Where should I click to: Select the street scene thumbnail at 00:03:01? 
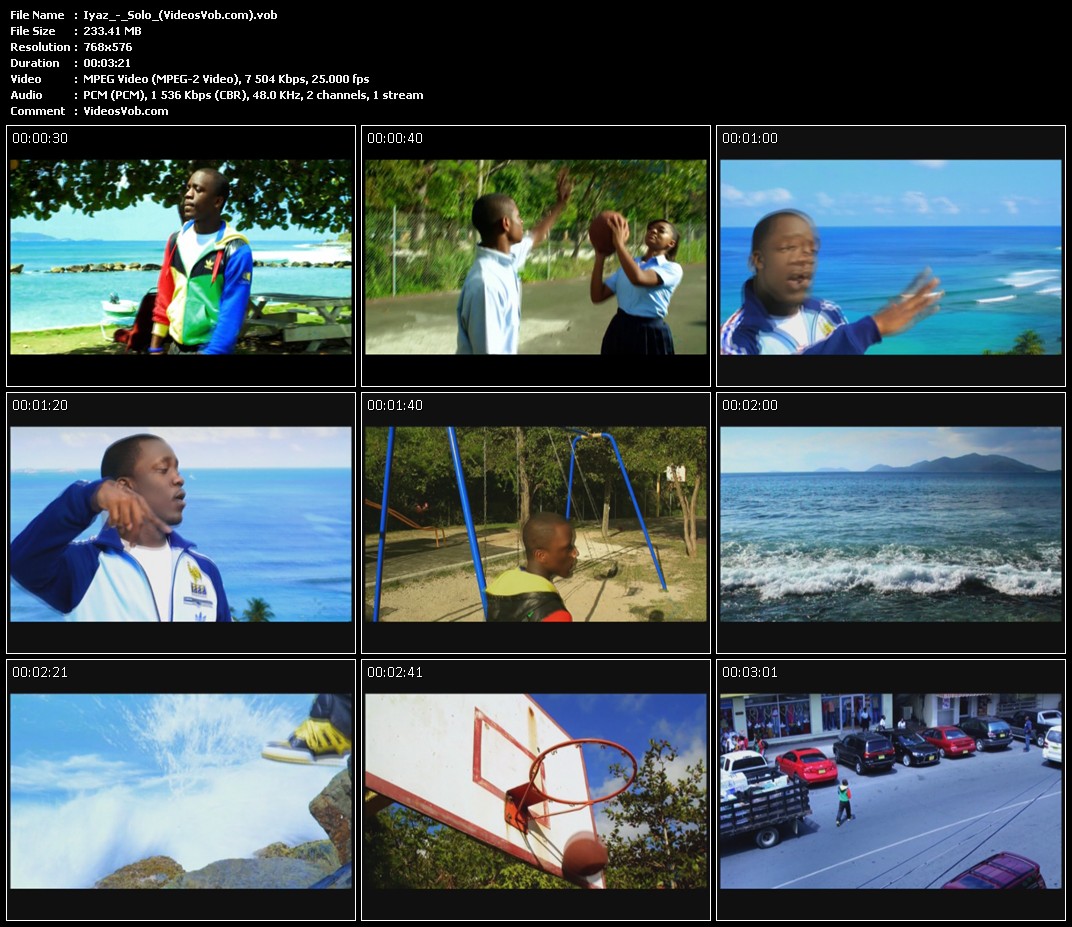(x=891, y=792)
